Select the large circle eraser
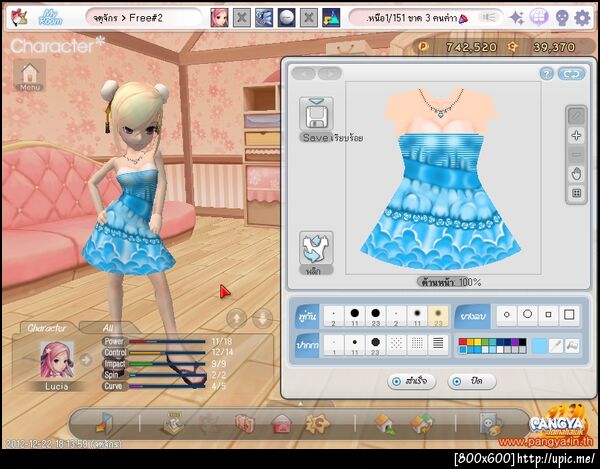The image size is (600, 469). 527,314
